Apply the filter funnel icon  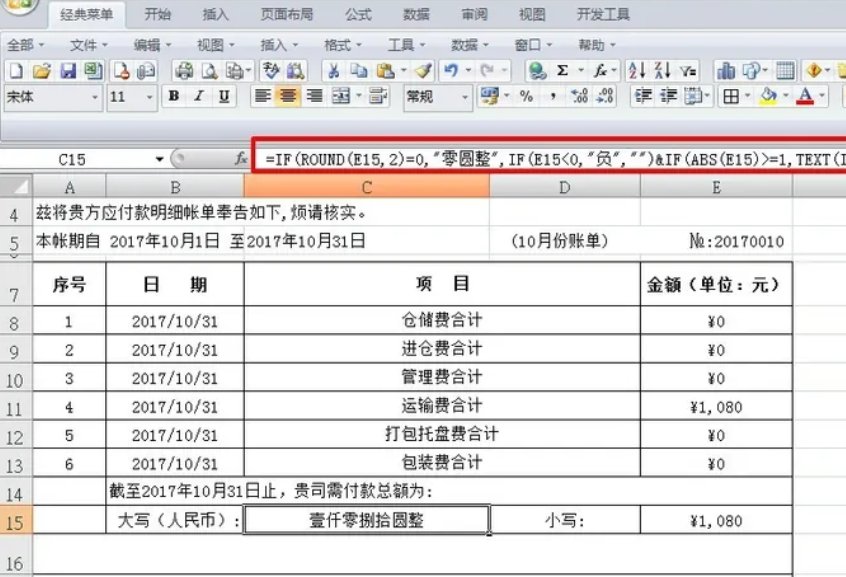coord(688,71)
